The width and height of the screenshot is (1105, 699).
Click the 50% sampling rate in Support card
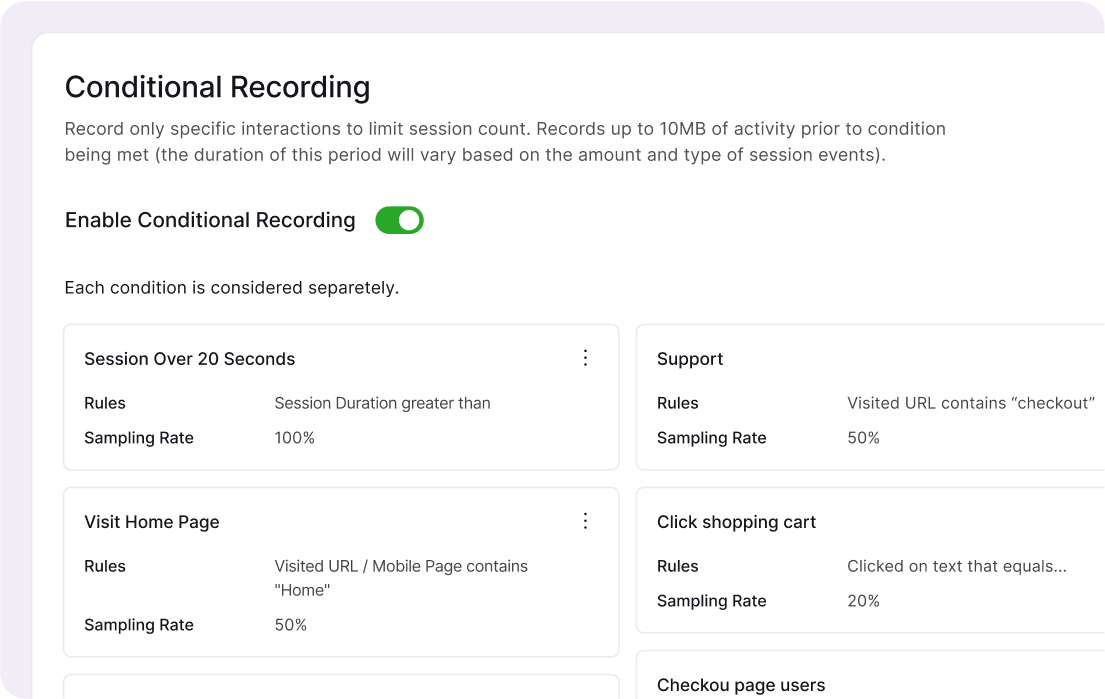(863, 438)
